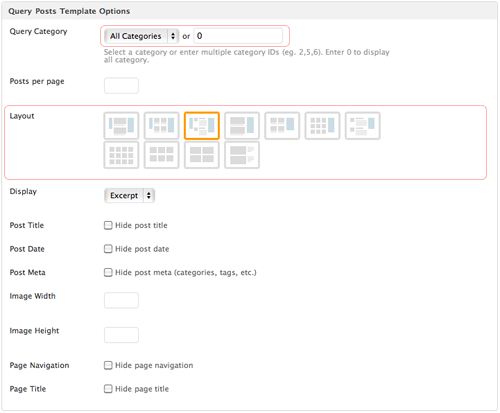Select the orange-highlighted thumbnail list layout
500x413 pixels.
[202, 126]
